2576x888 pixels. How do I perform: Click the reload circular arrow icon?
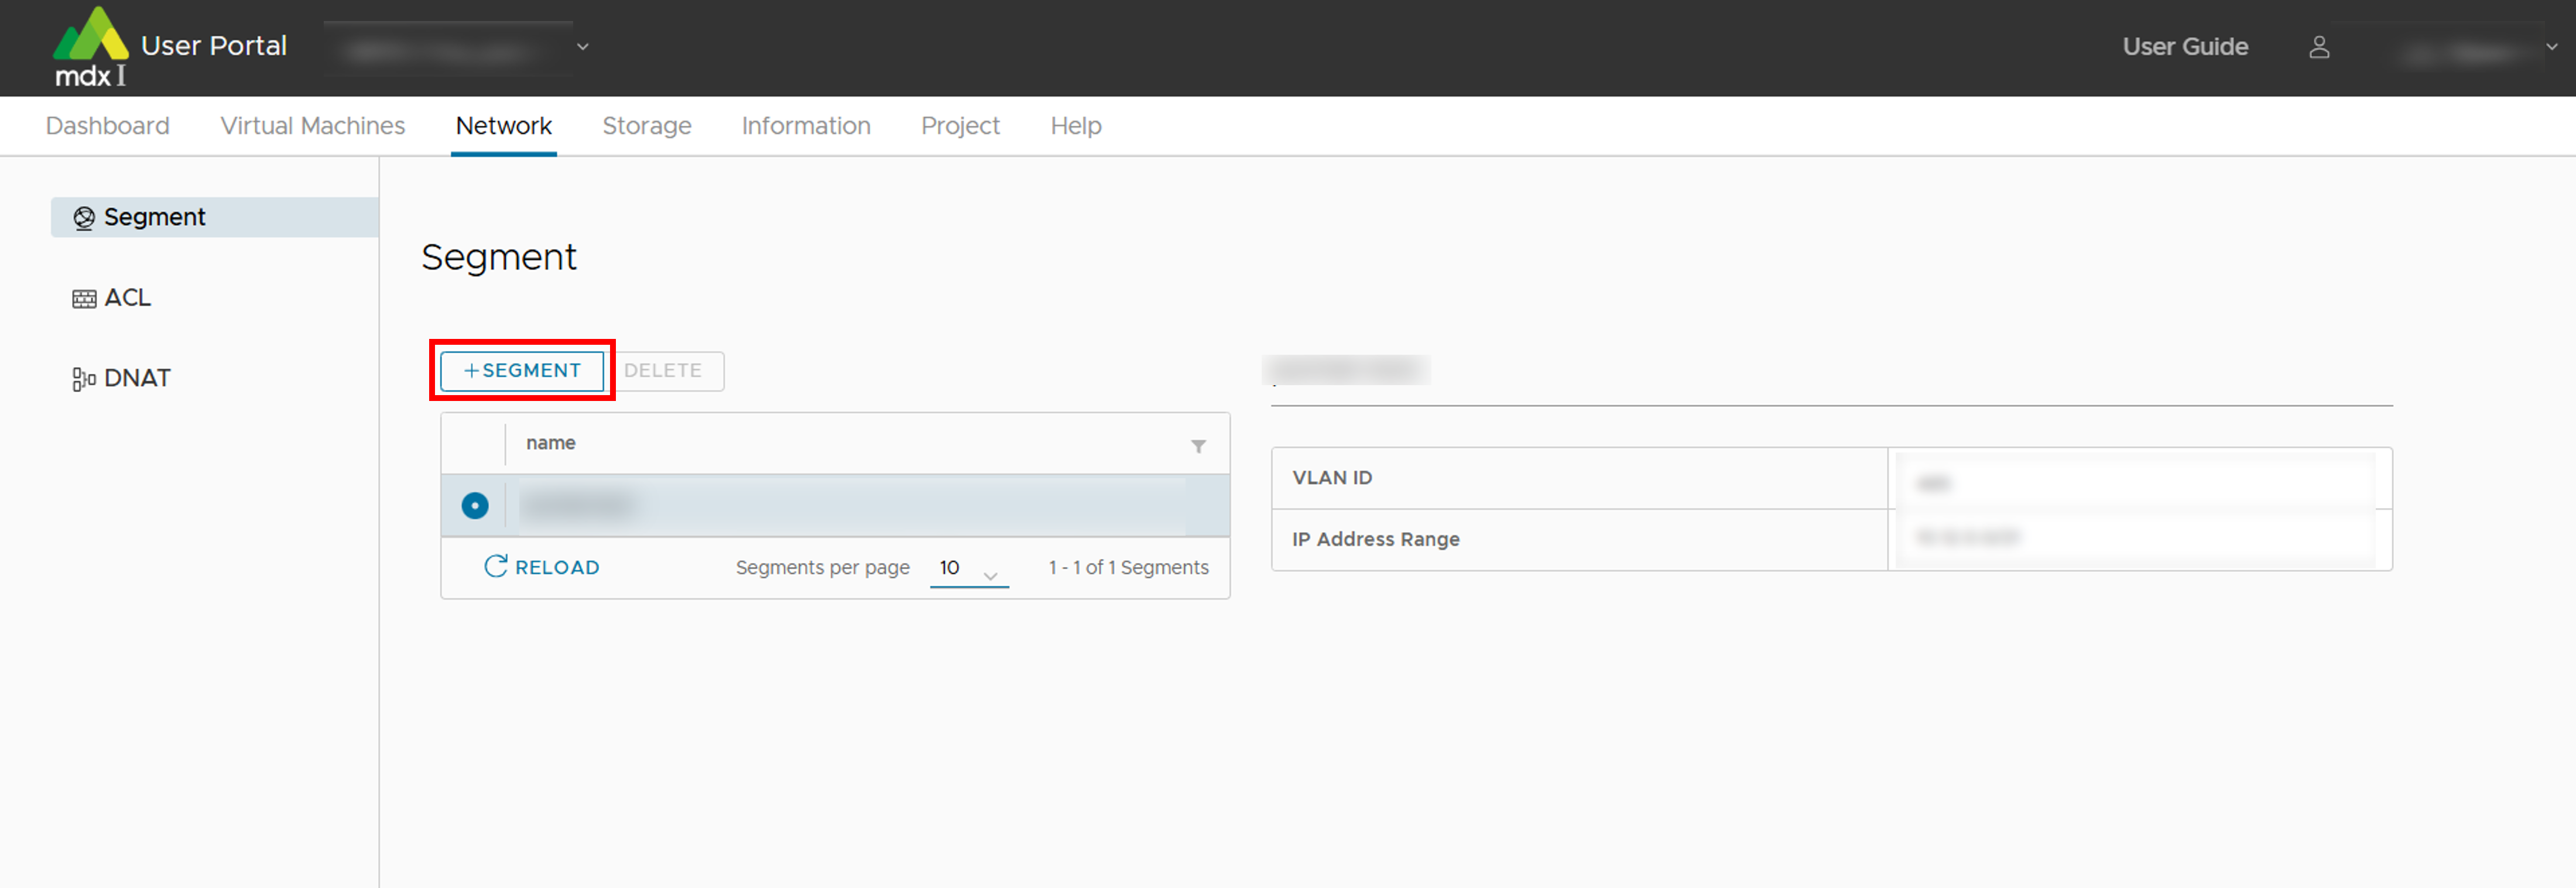coord(495,567)
